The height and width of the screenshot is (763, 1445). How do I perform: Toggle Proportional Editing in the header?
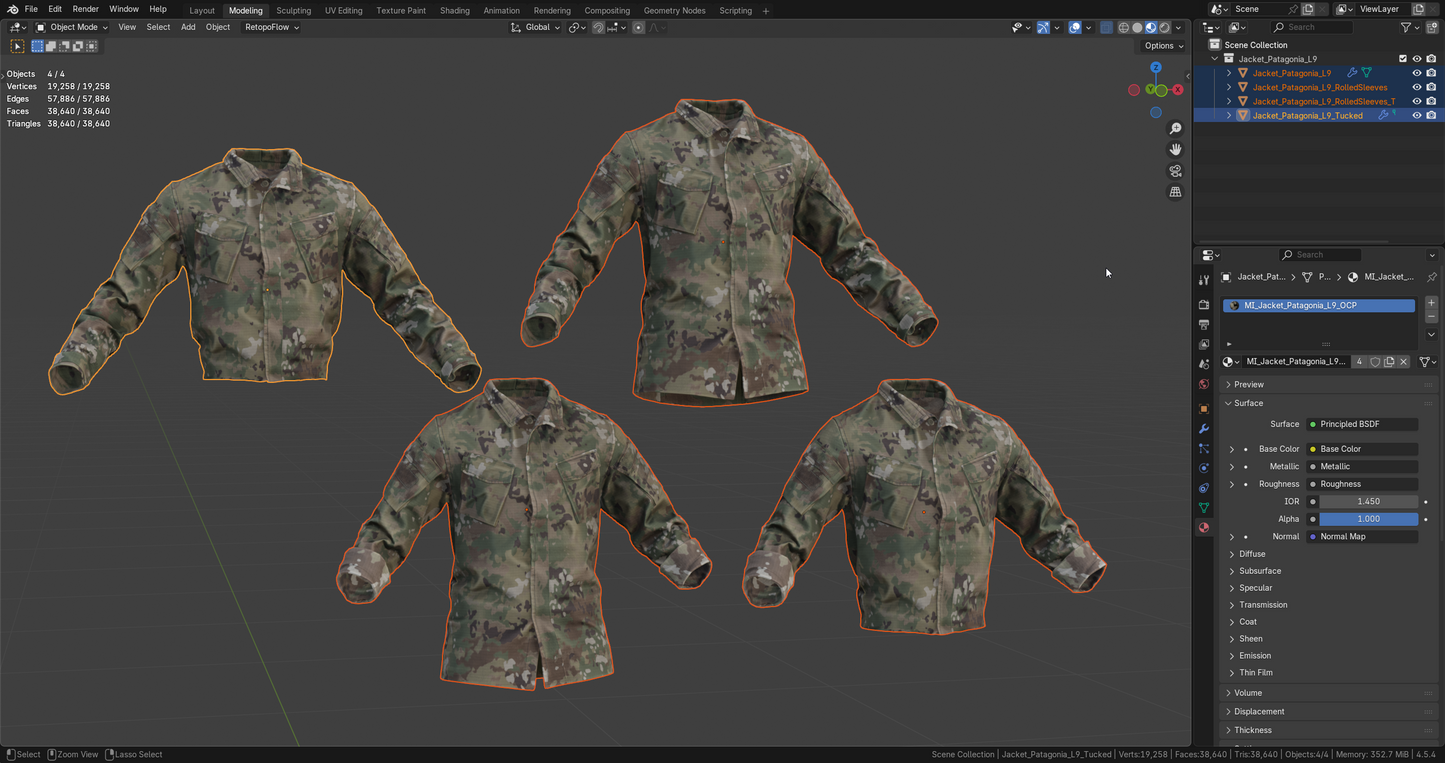[x=637, y=27]
